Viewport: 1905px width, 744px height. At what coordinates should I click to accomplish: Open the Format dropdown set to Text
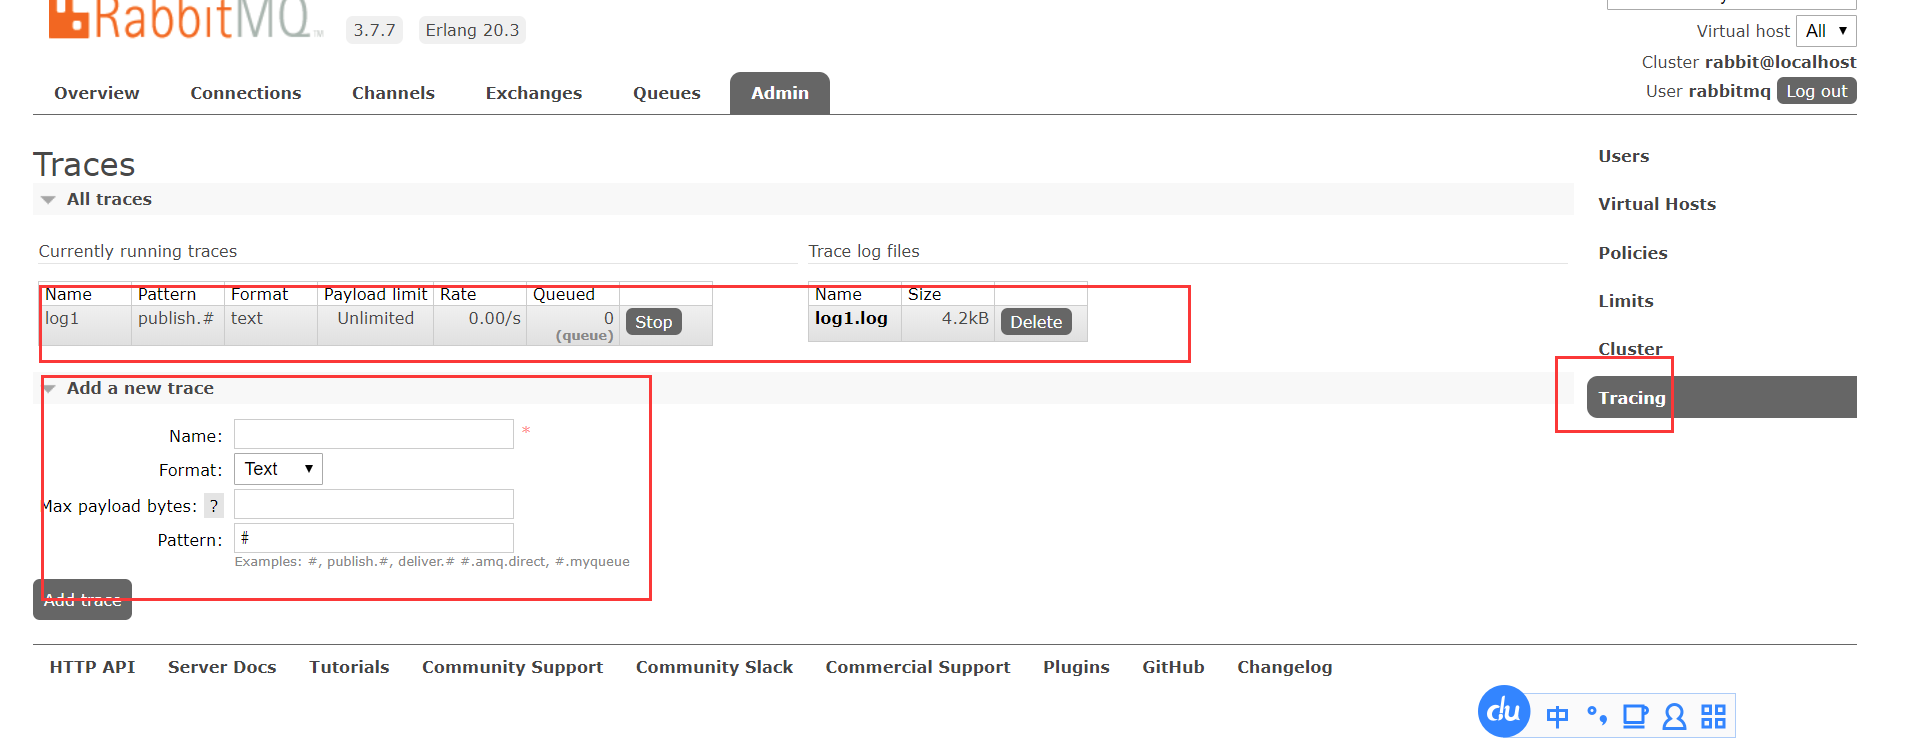coord(278,469)
